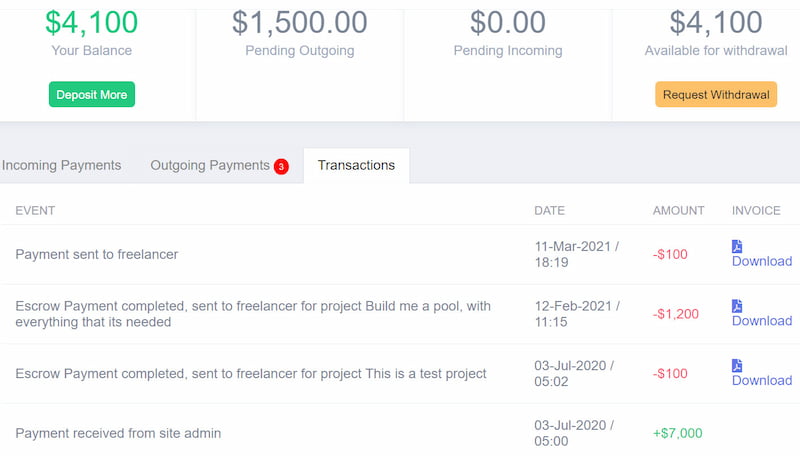Click PDF icon for test project invoice
800x456 pixels.
(737, 365)
